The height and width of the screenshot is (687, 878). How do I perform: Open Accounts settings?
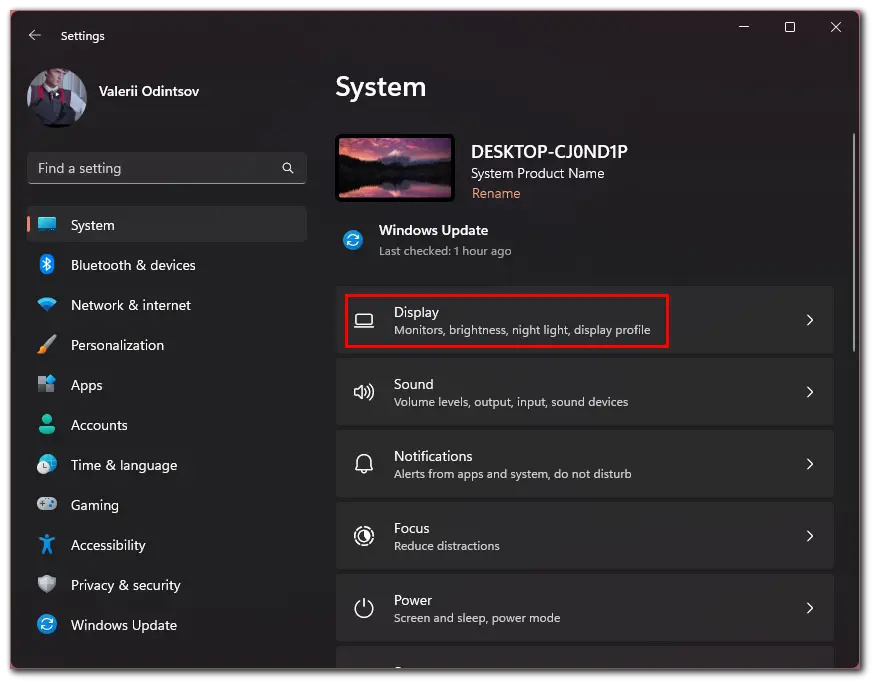pos(167,424)
